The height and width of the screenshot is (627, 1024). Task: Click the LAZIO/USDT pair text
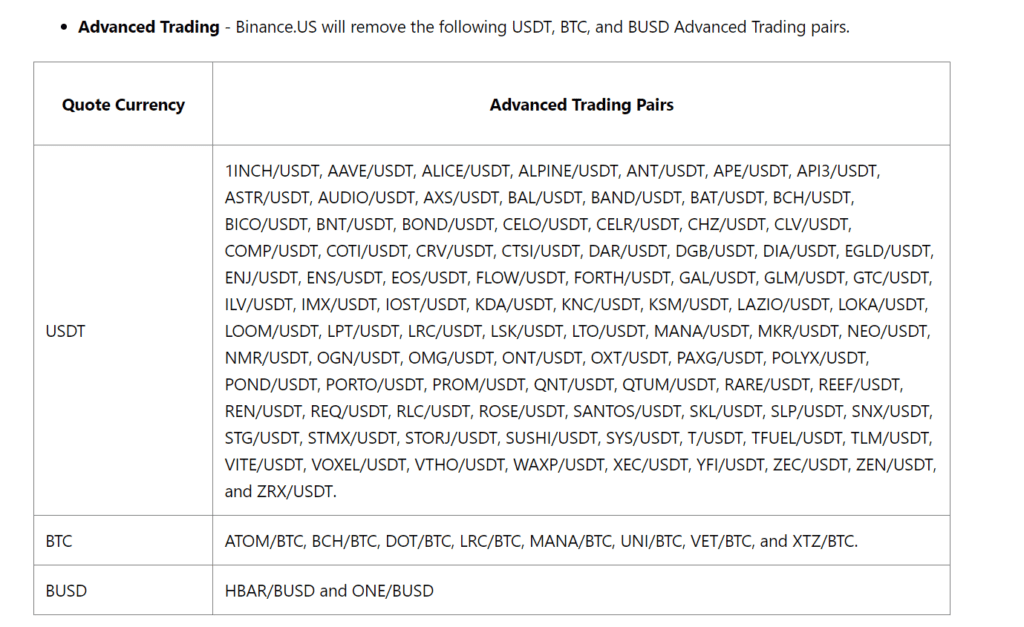784,304
